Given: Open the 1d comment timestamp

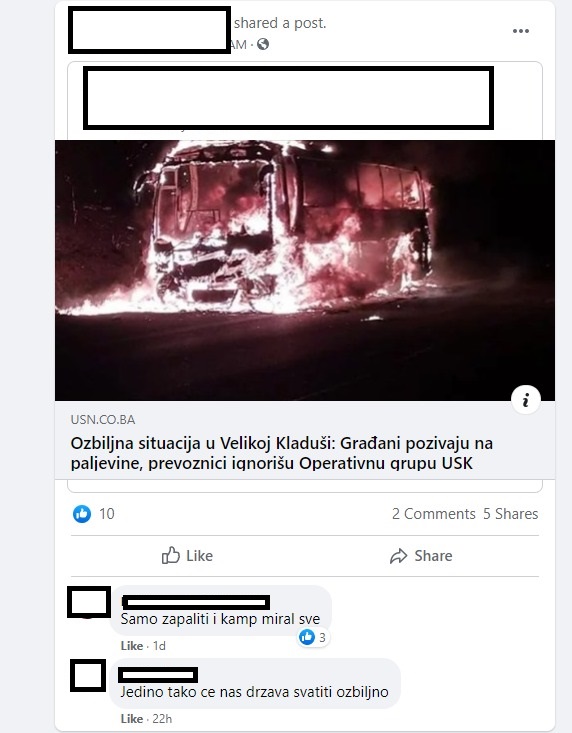Looking at the screenshot, I should click(x=159, y=646).
